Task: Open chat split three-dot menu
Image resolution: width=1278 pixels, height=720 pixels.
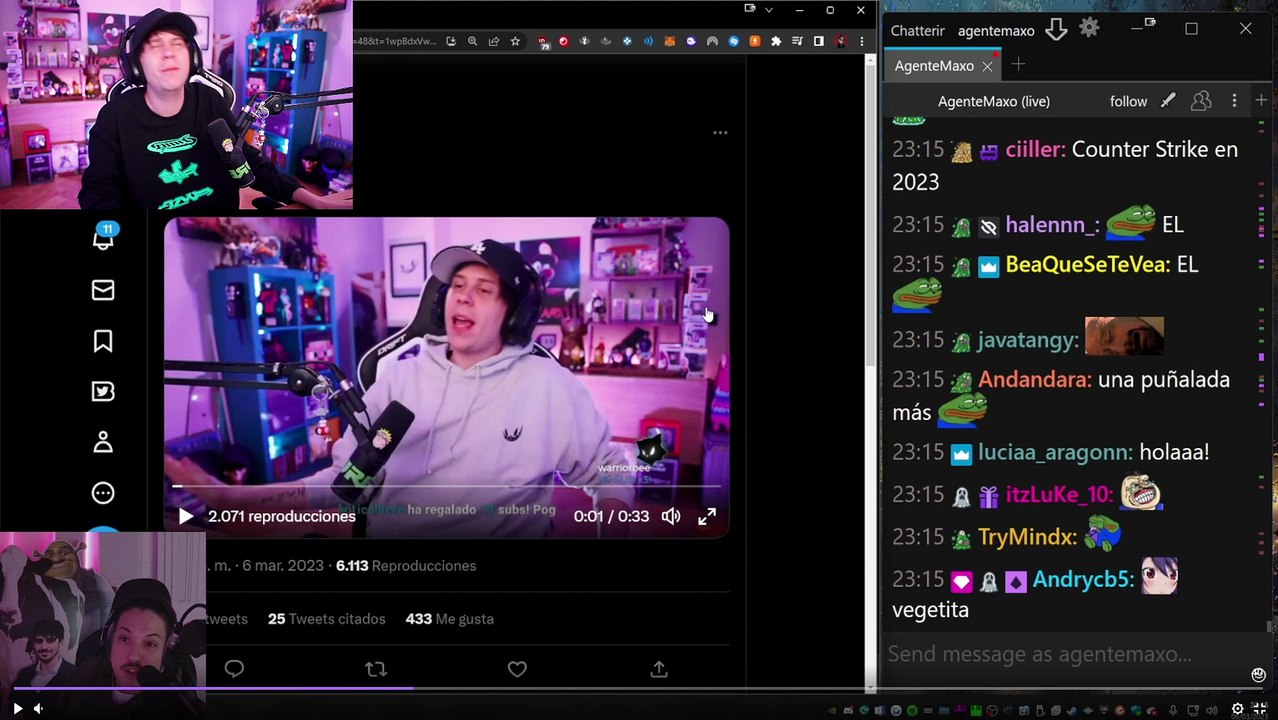Action: [x=1234, y=101]
